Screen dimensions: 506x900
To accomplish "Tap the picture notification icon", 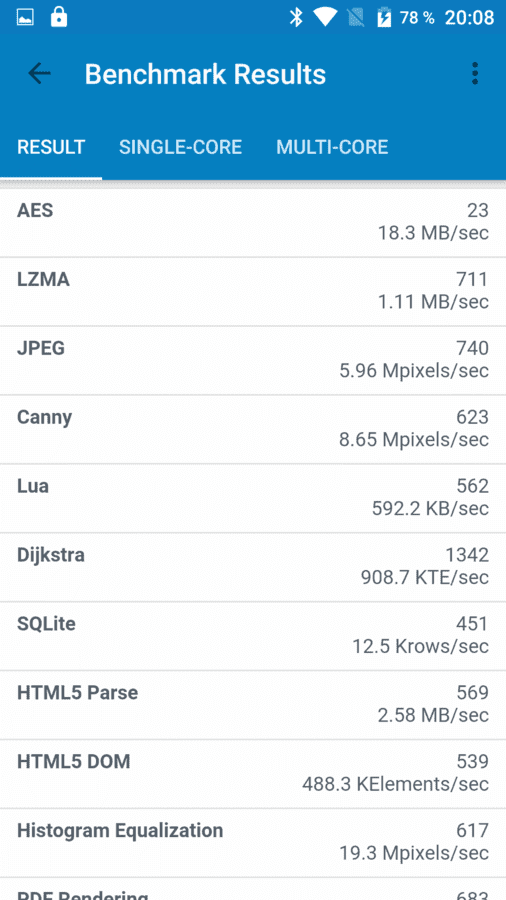I will (25, 18).
